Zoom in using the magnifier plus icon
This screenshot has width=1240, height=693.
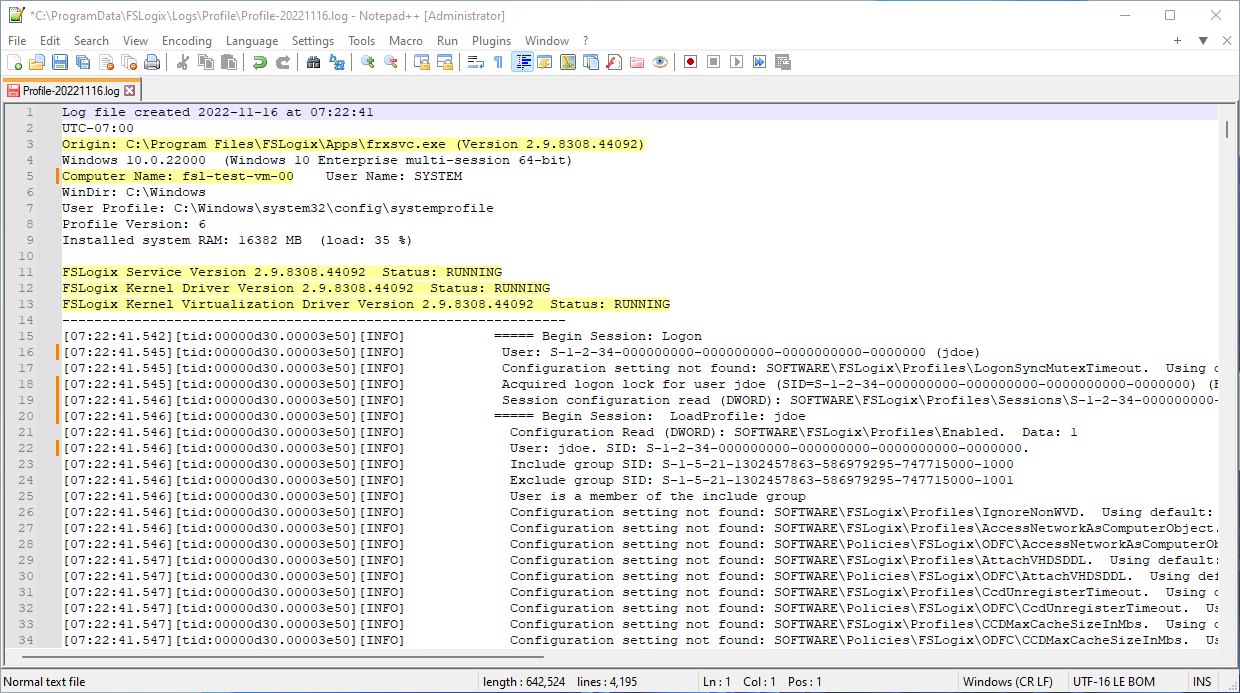368,62
